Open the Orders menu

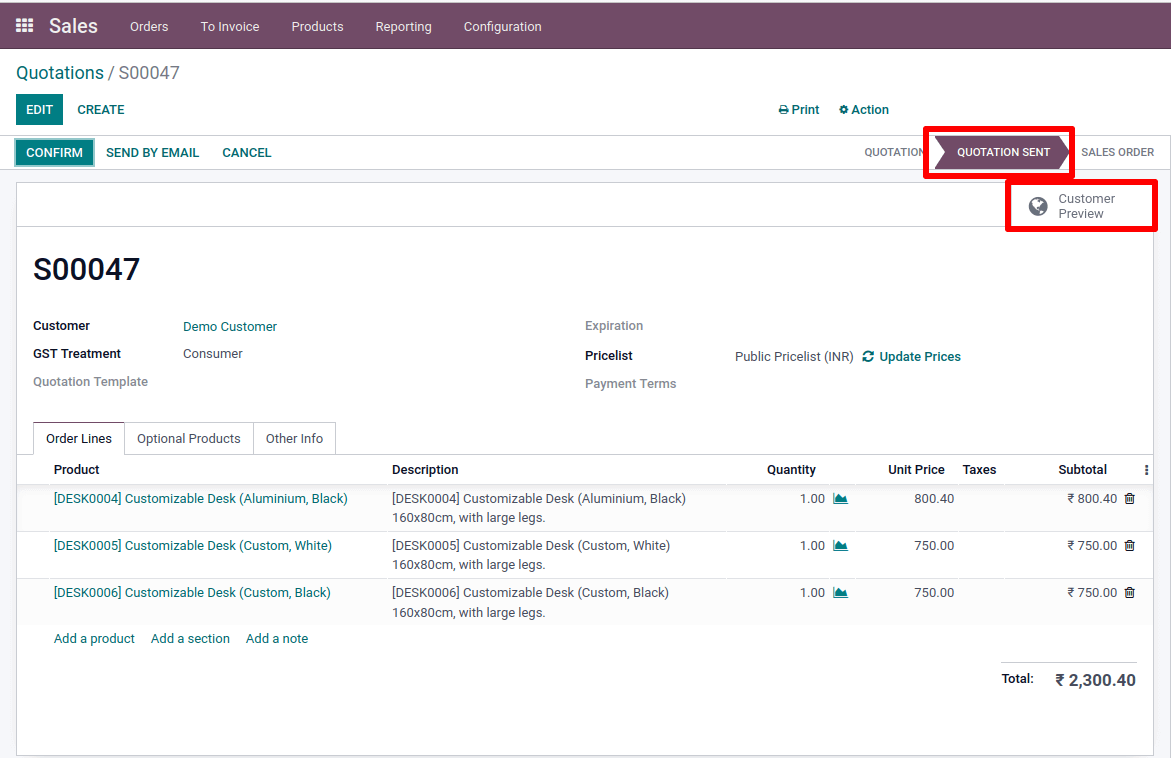(x=149, y=26)
